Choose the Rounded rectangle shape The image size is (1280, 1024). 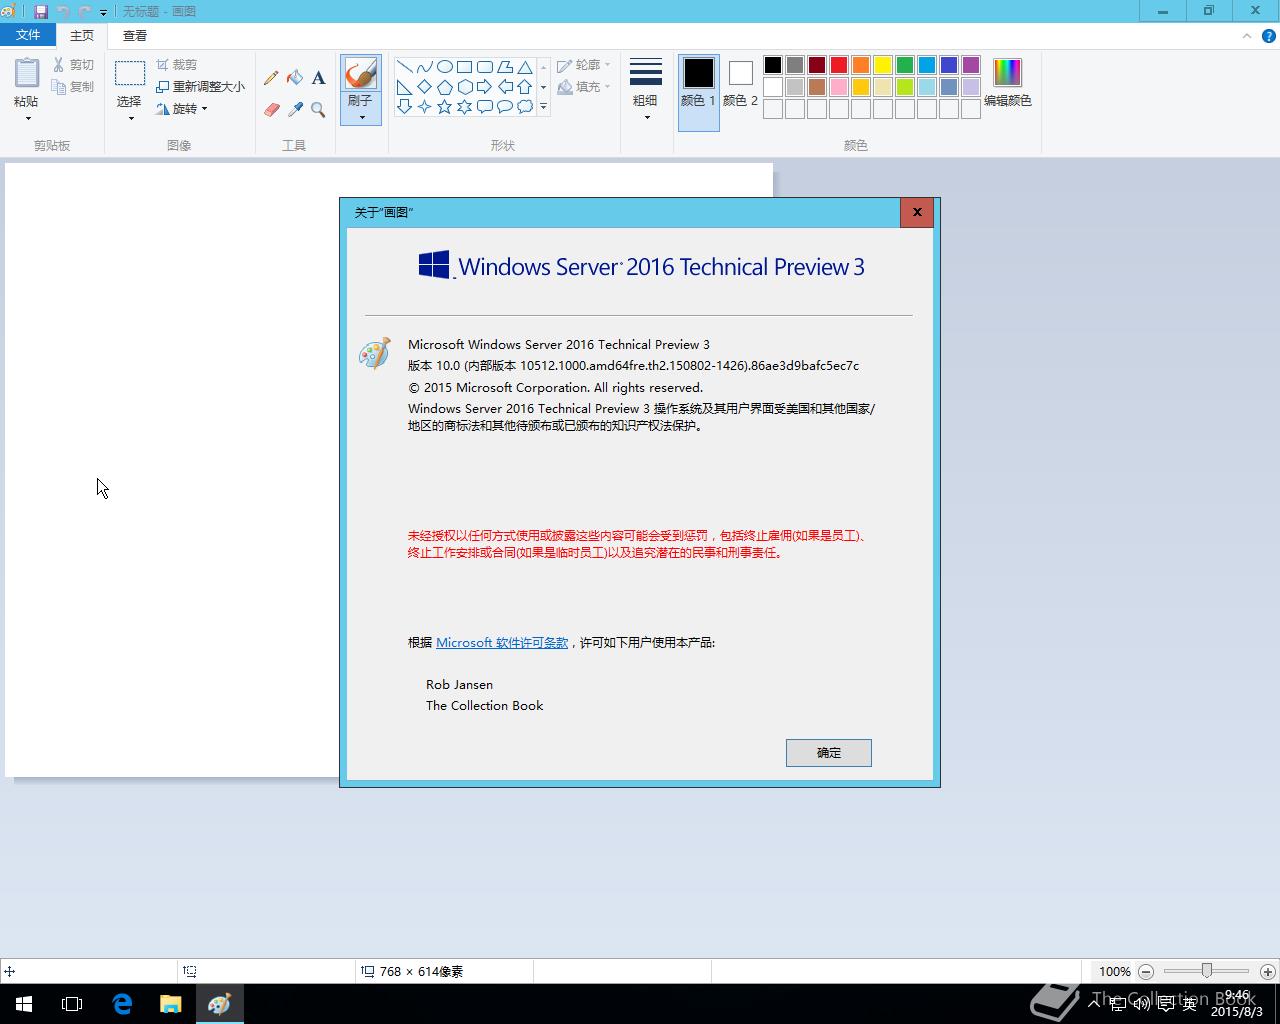tap(484, 67)
